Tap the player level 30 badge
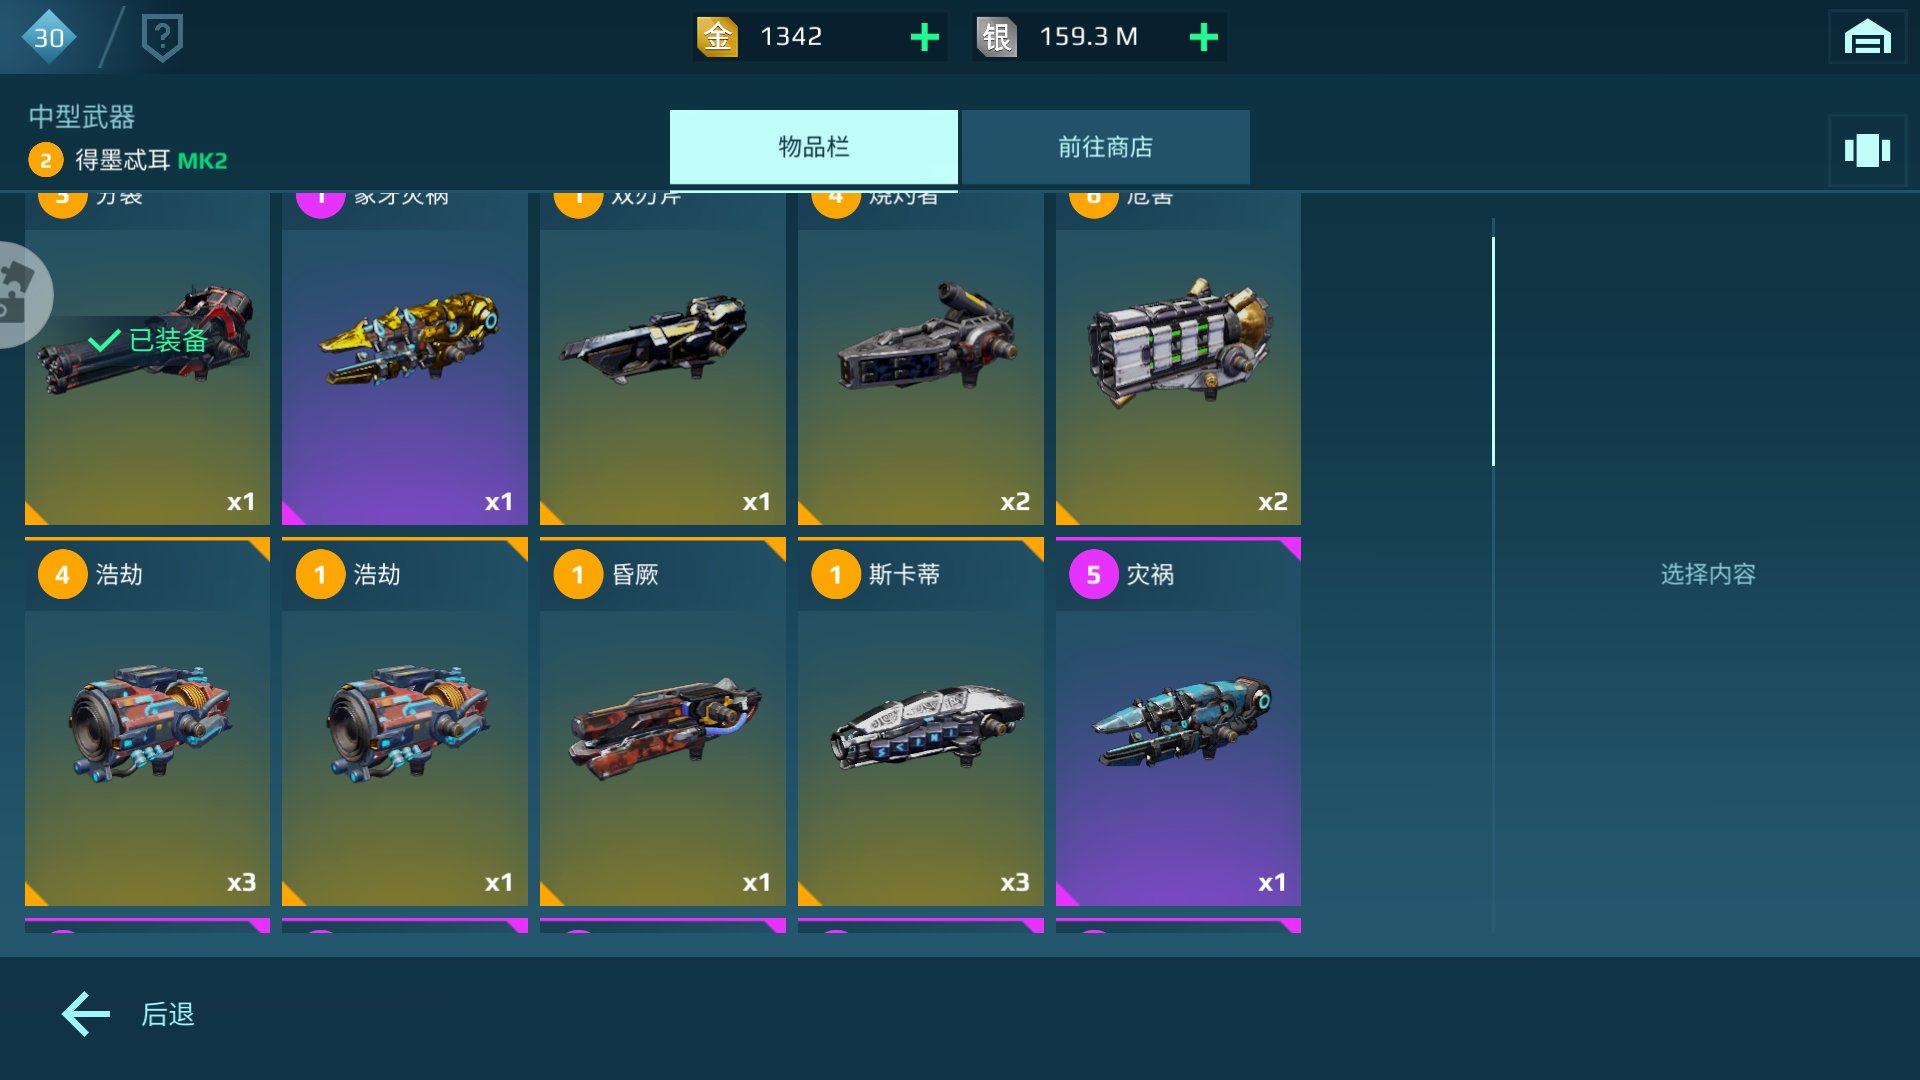This screenshot has width=1920, height=1080. (48, 37)
